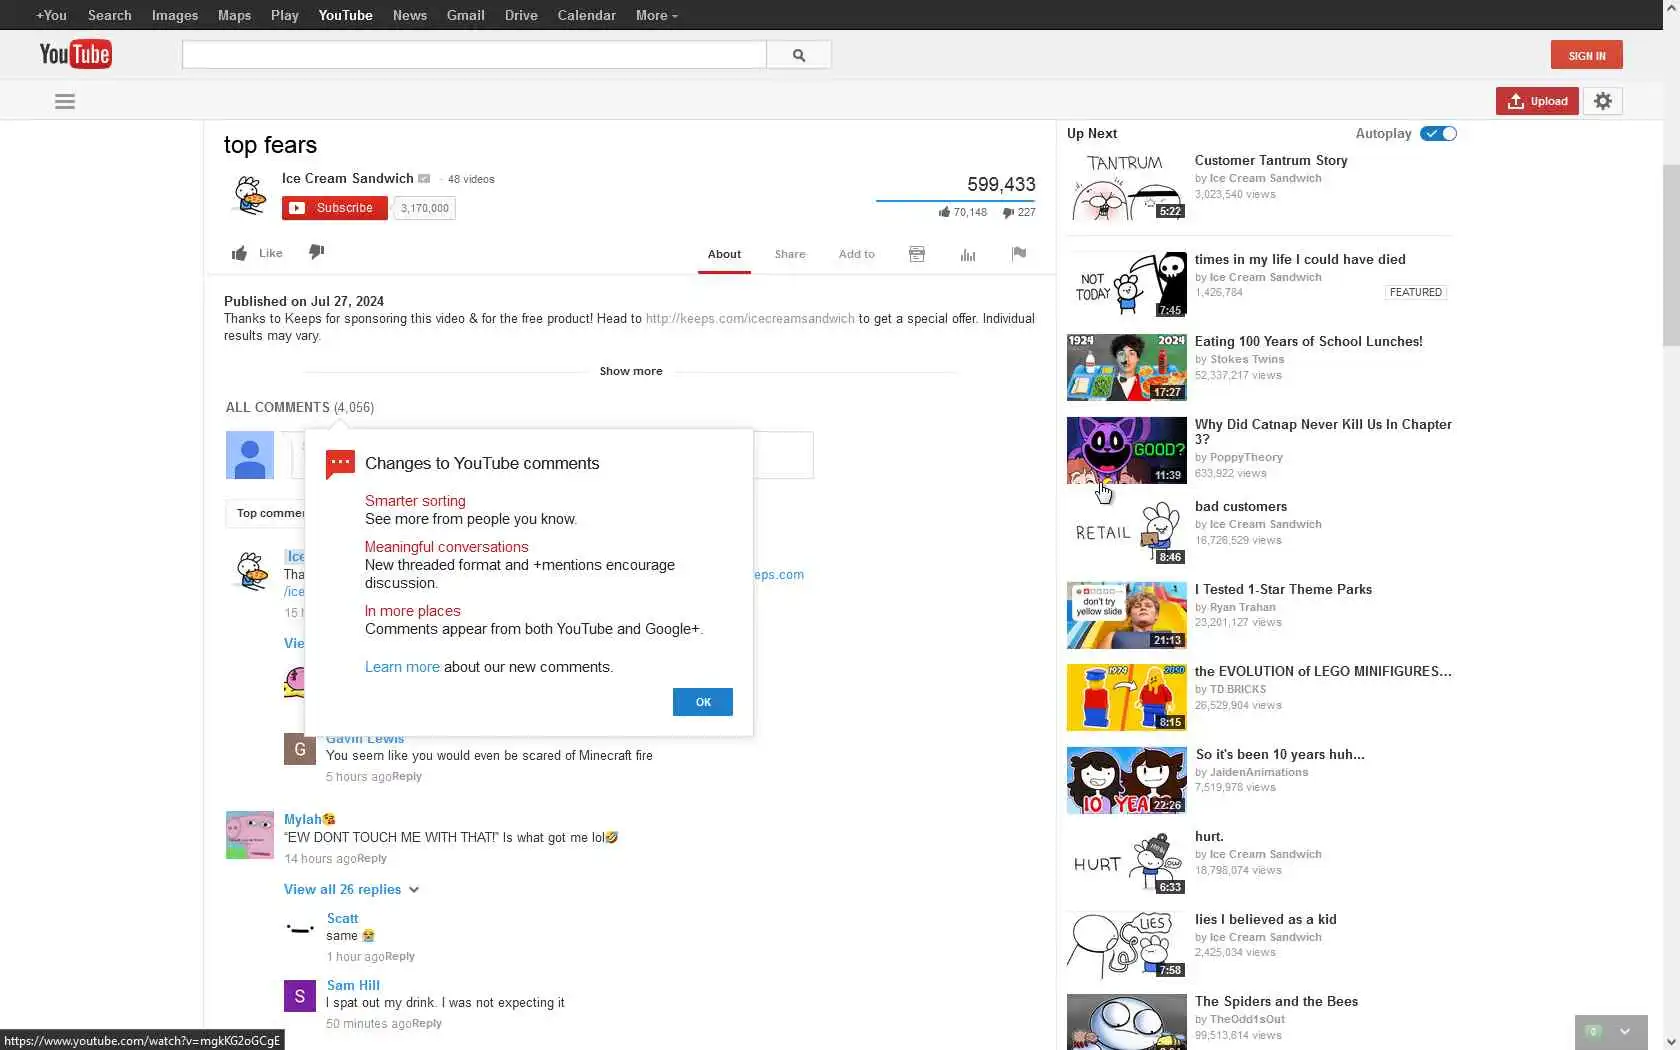Open Drive in the Google bar
1680x1050 pixels.
[x=521, y=15]
